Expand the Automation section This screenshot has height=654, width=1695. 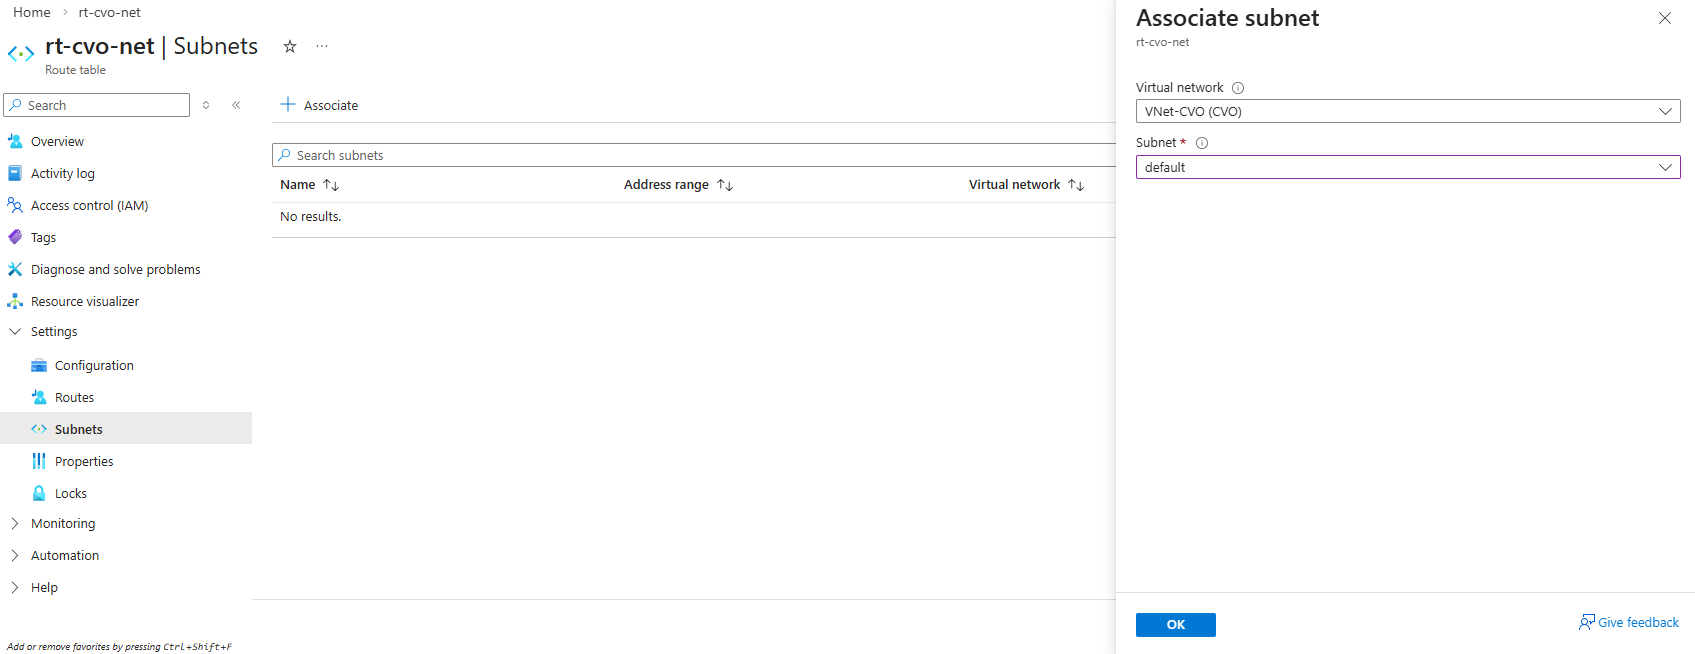[65, 555]
